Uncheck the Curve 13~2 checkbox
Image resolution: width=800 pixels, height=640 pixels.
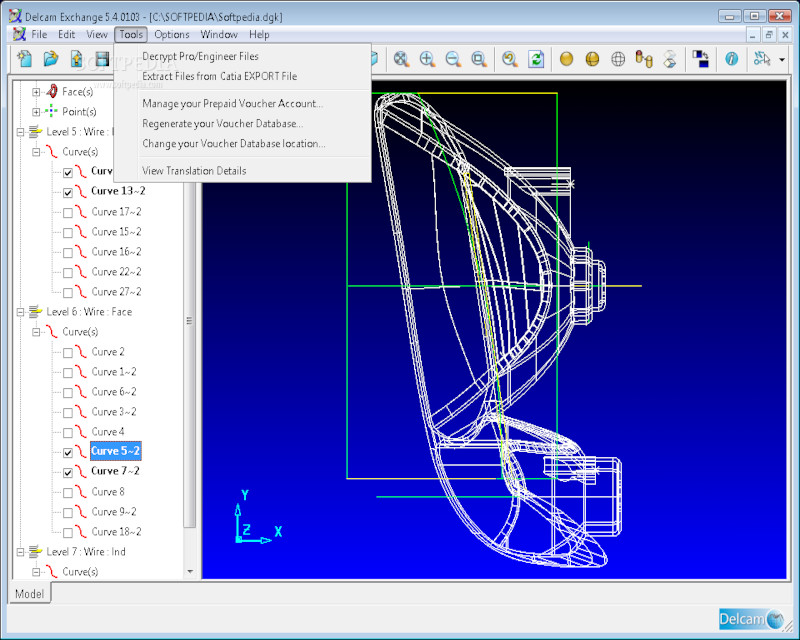tap(68, 192)
